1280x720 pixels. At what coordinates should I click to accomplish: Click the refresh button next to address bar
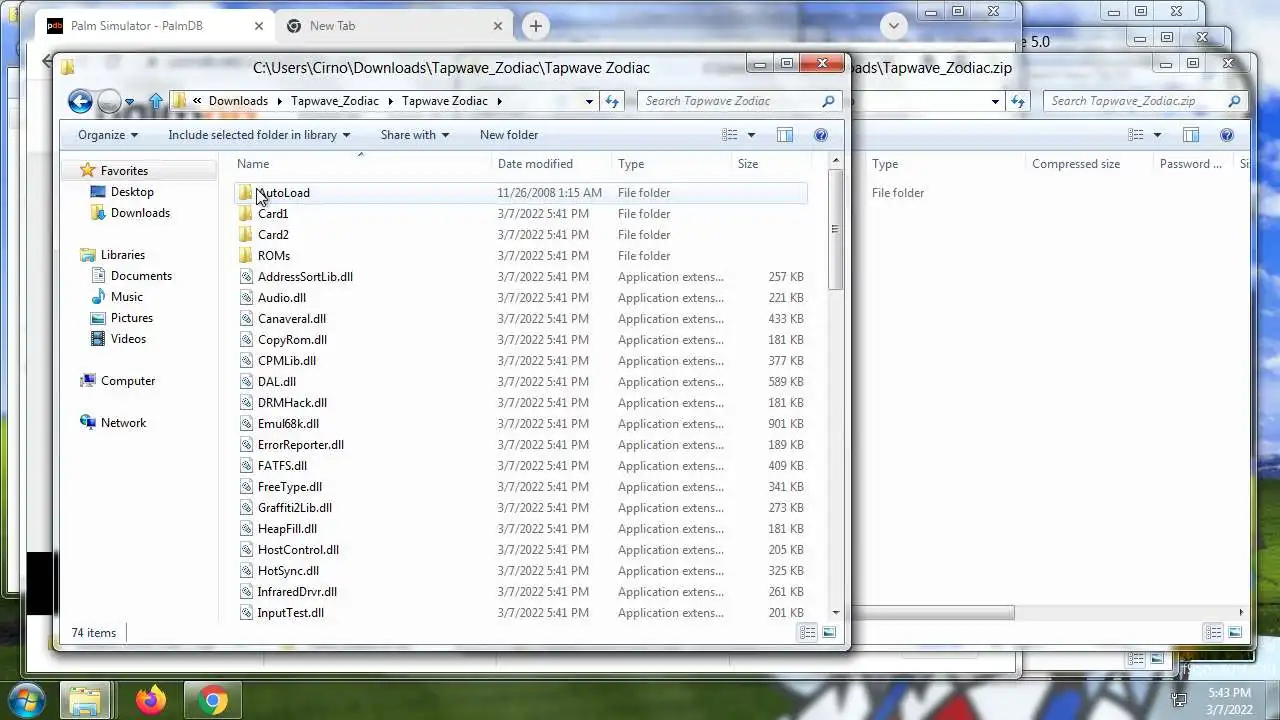[613, 101]
